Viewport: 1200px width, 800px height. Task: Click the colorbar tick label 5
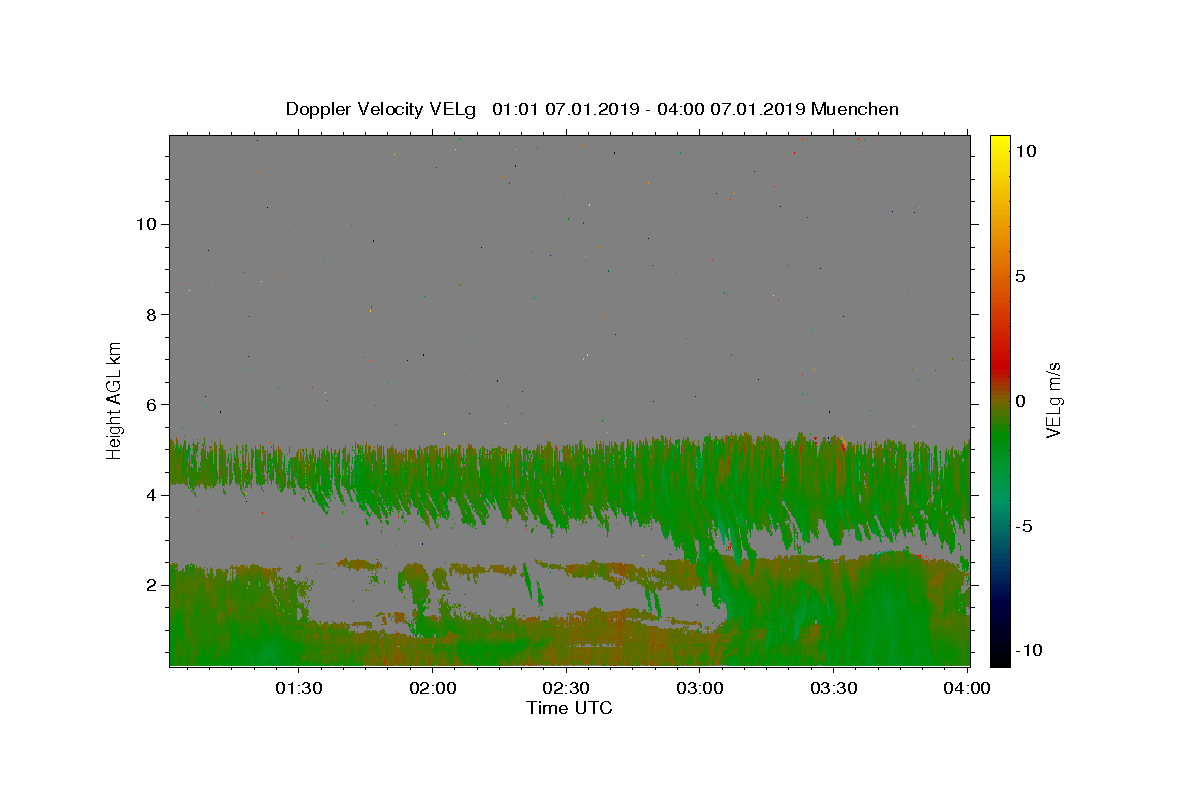click(x=1020, y=276)
